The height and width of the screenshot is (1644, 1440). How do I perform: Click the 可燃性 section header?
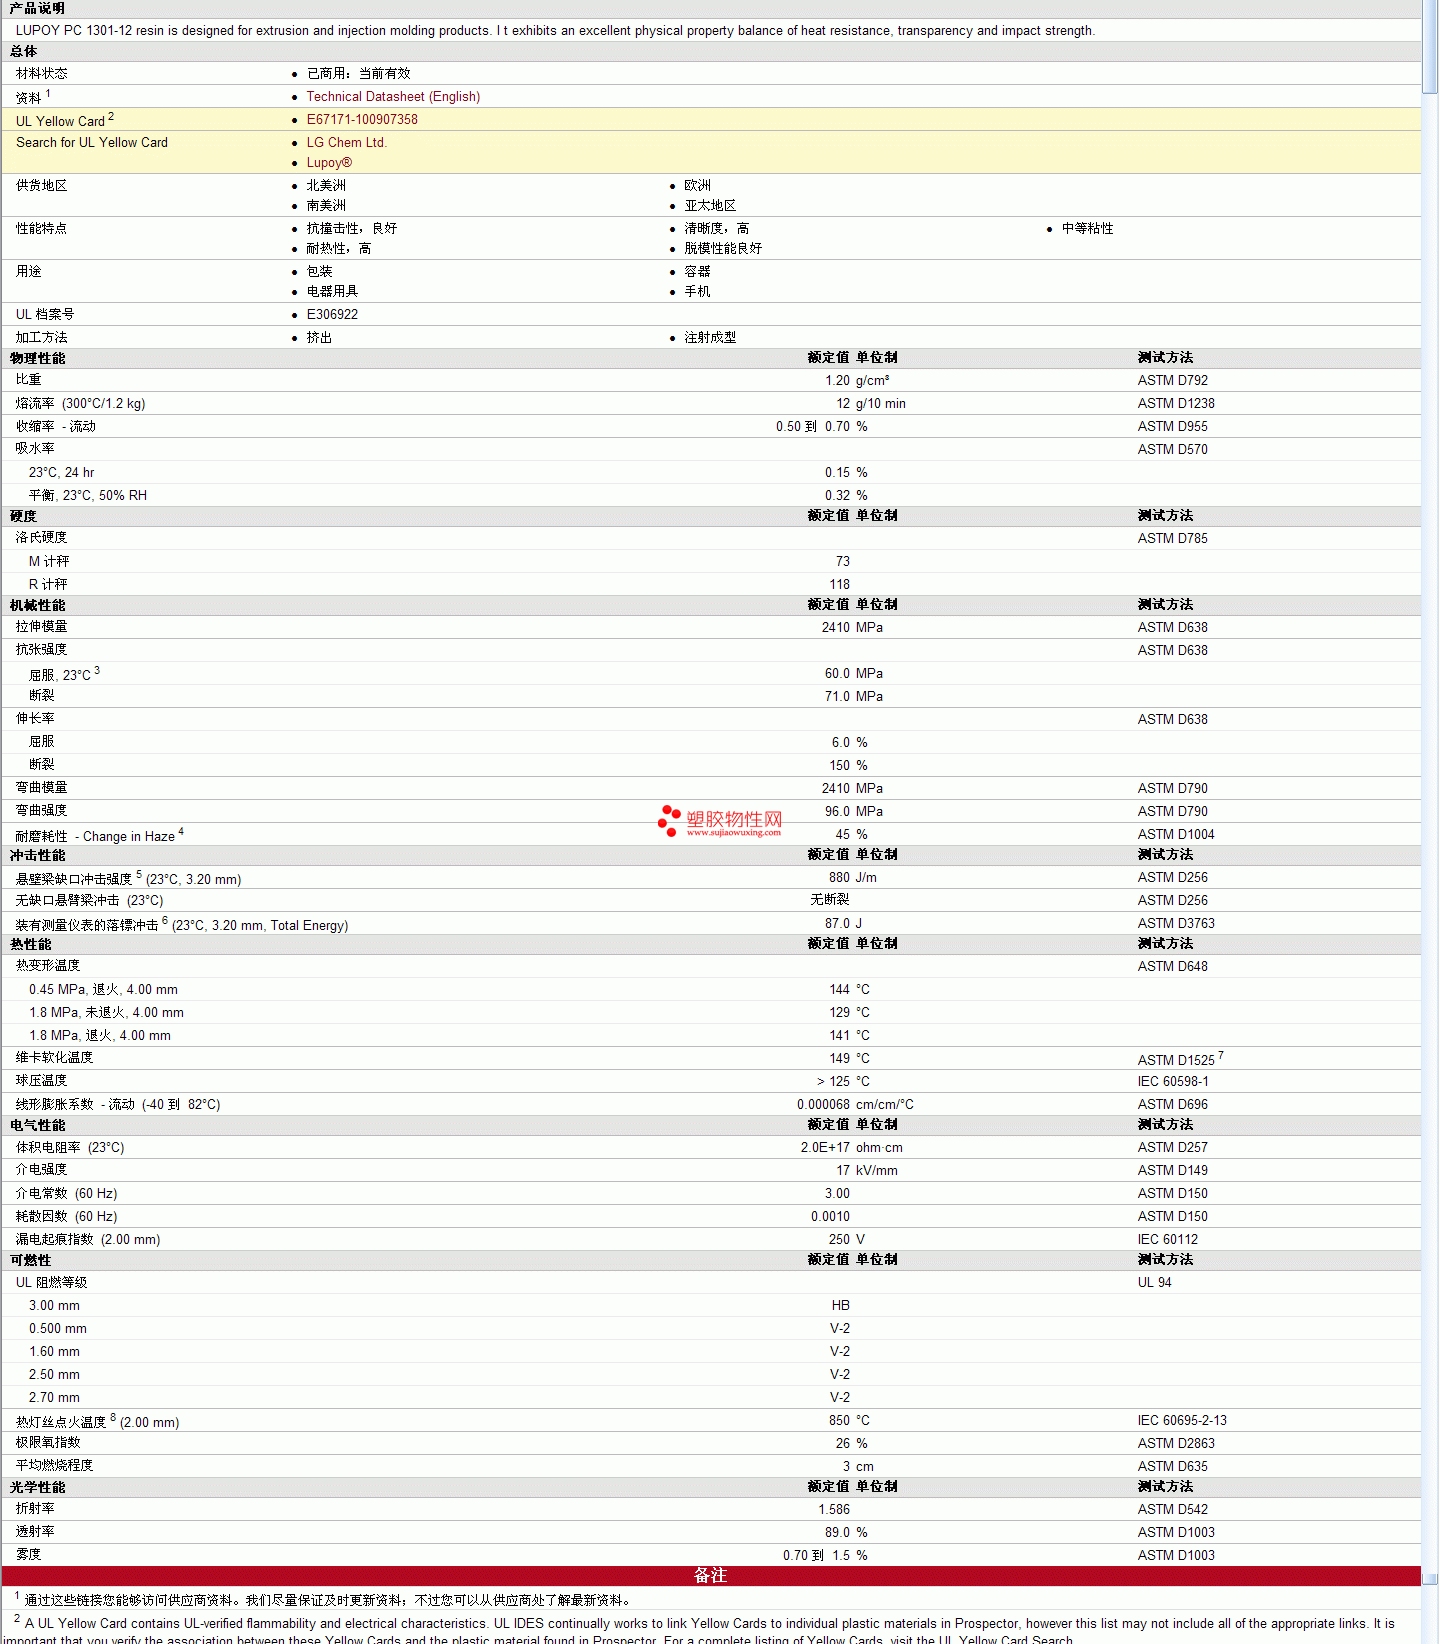30,1261
